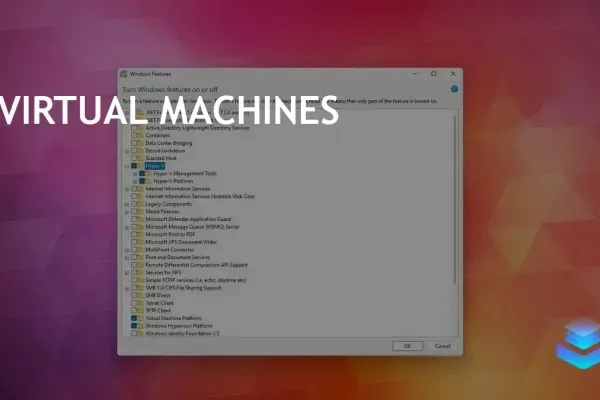Select "Print and Document Services" text

pyautogui.click(x=178, y=257)
